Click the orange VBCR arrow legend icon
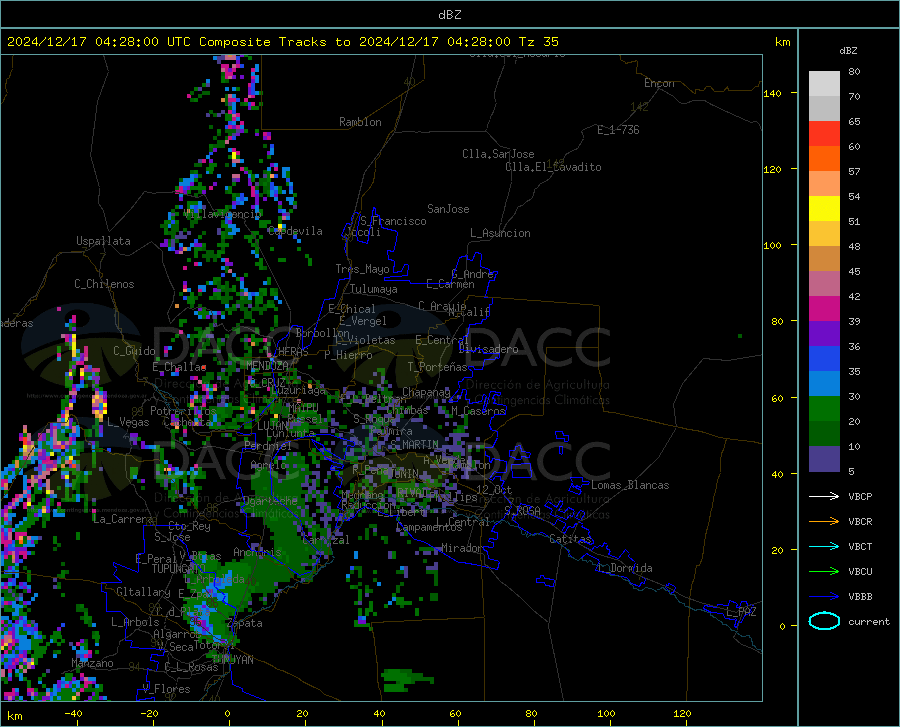The image size is (900, 727). coord(824,521)
